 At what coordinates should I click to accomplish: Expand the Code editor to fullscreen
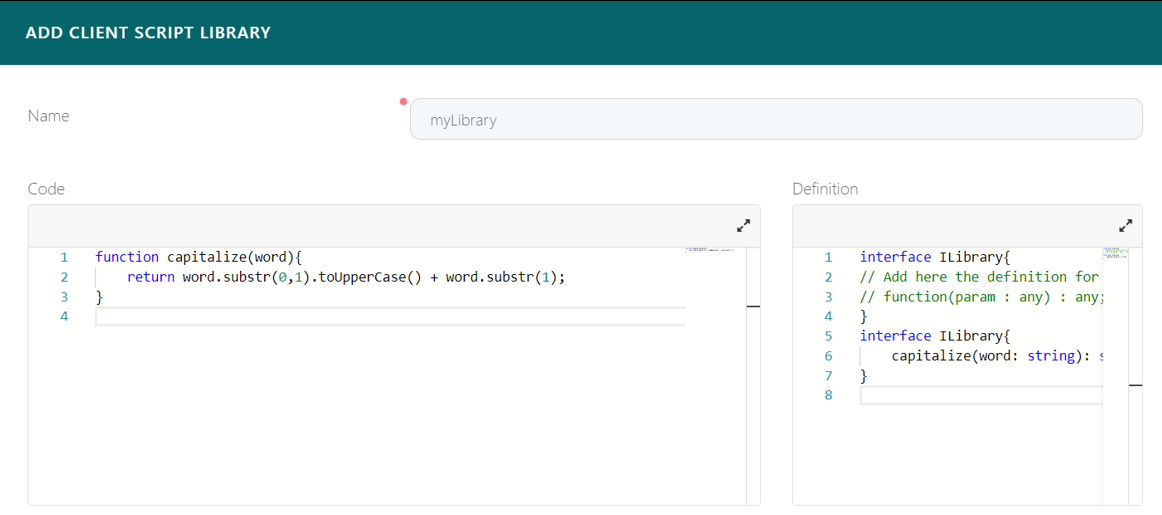click(743, 226)
